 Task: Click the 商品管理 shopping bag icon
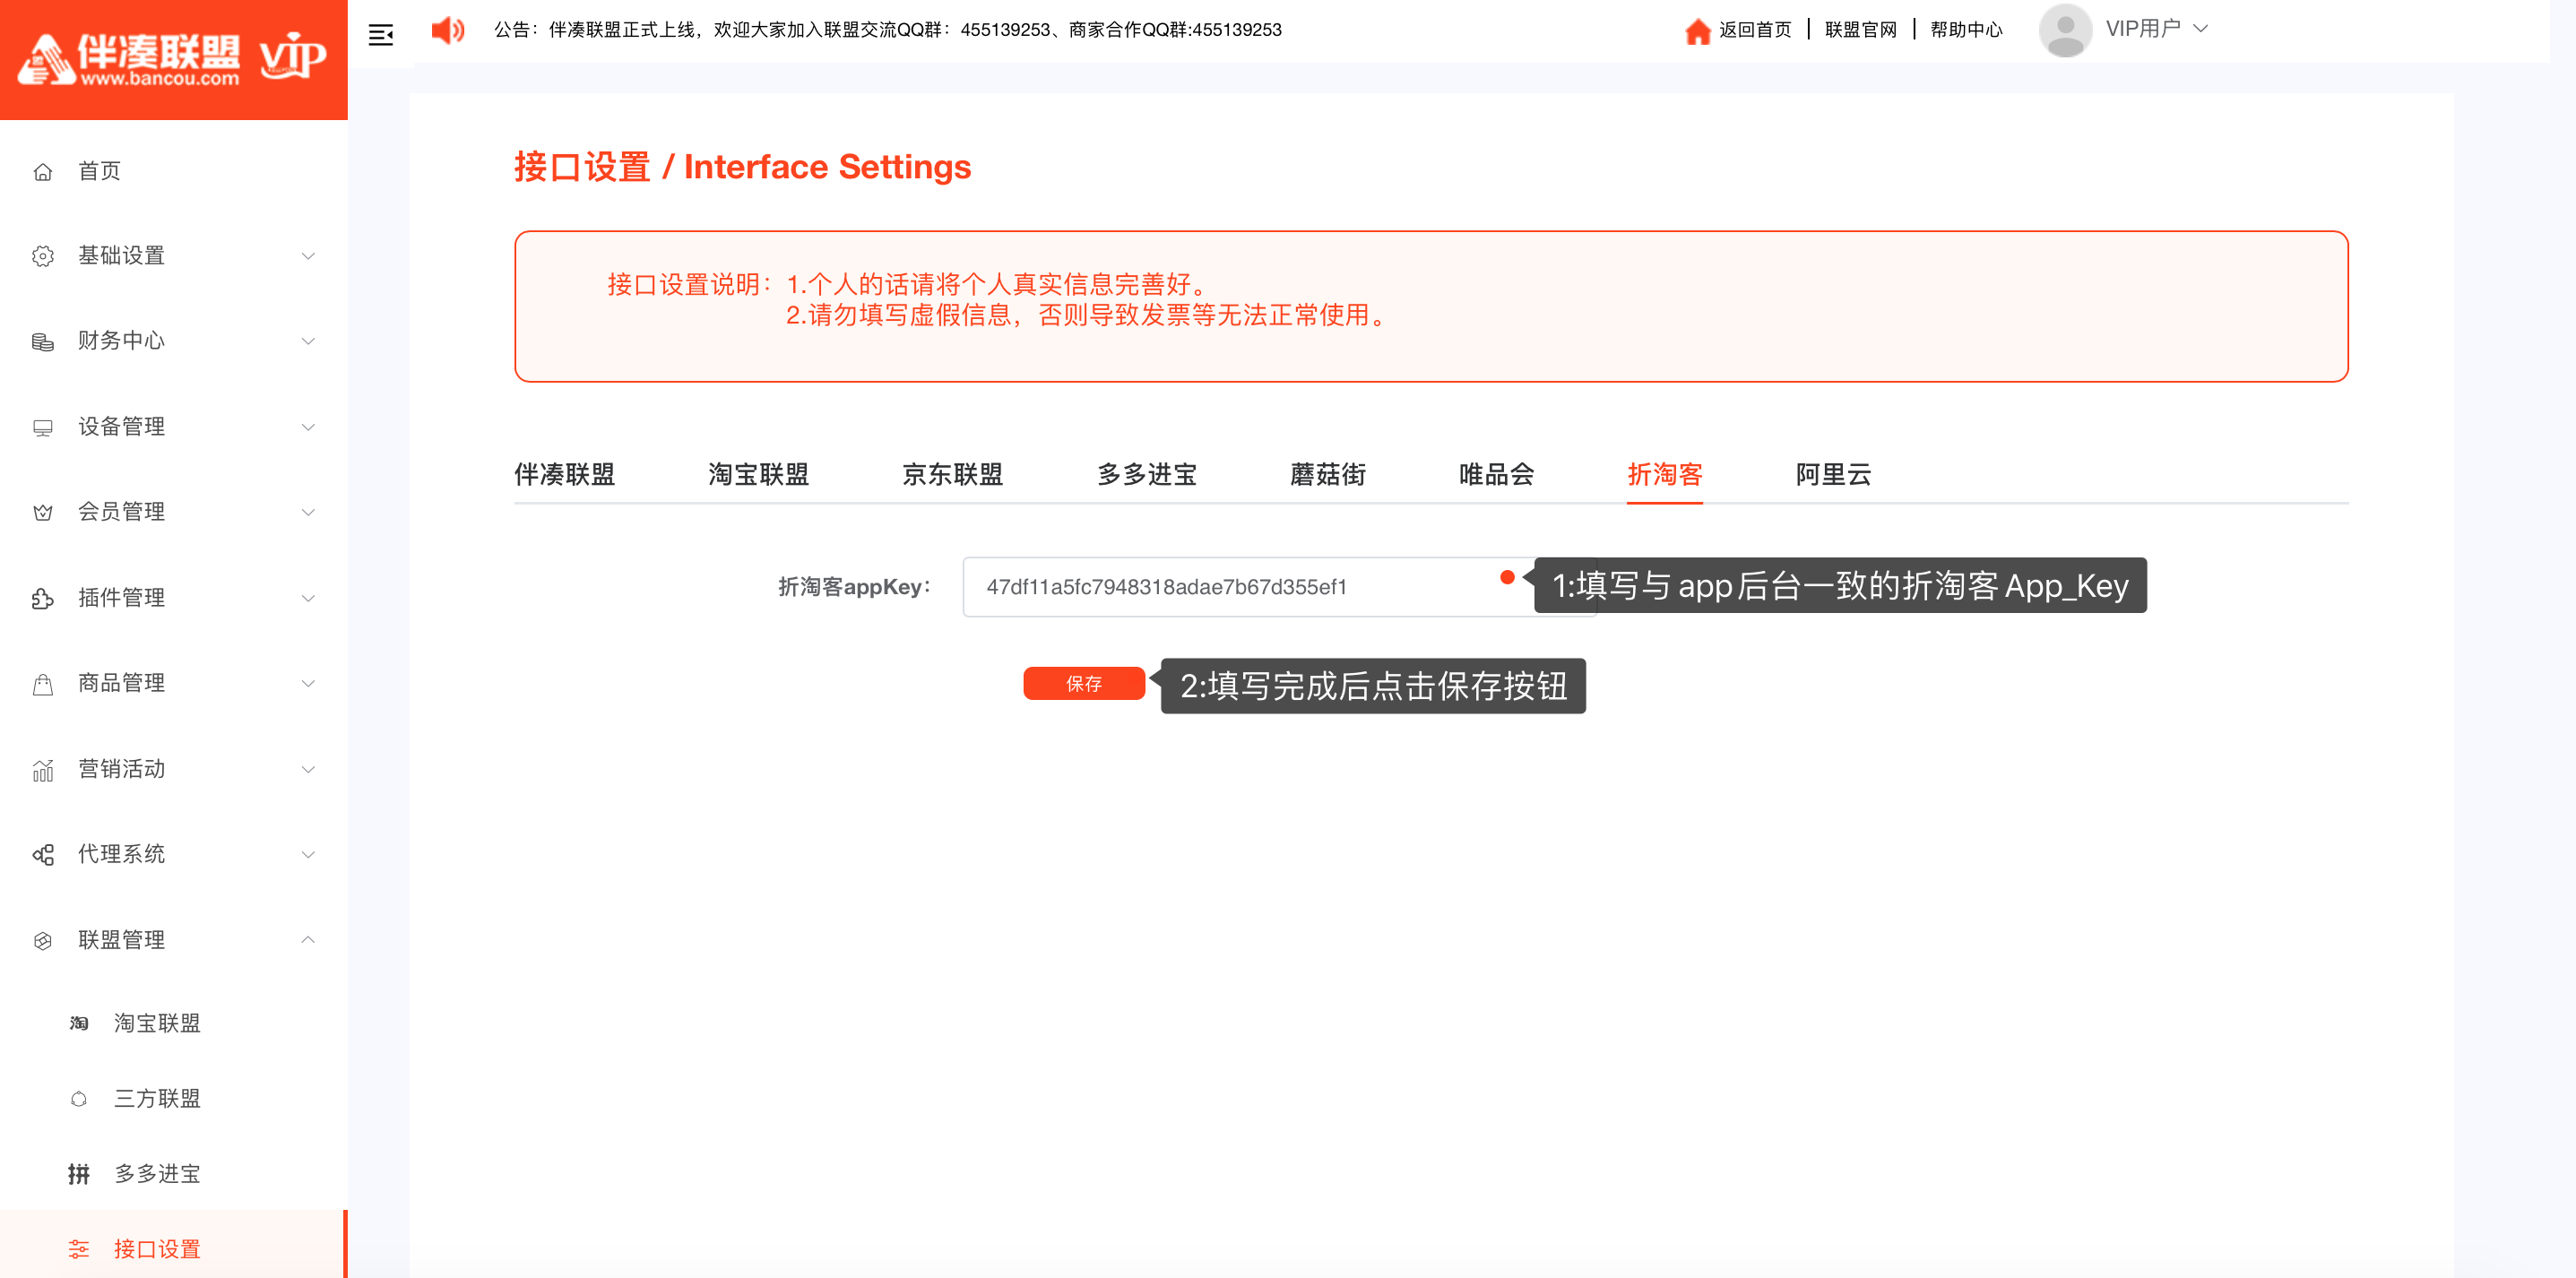43,684
